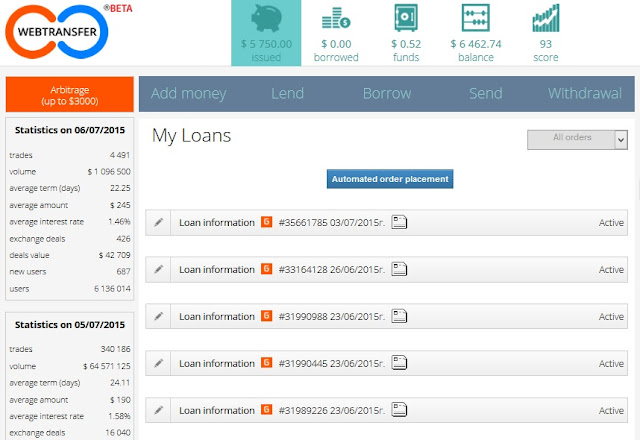
Task: Click the Webtransfer logo
Action: point(57,31)
